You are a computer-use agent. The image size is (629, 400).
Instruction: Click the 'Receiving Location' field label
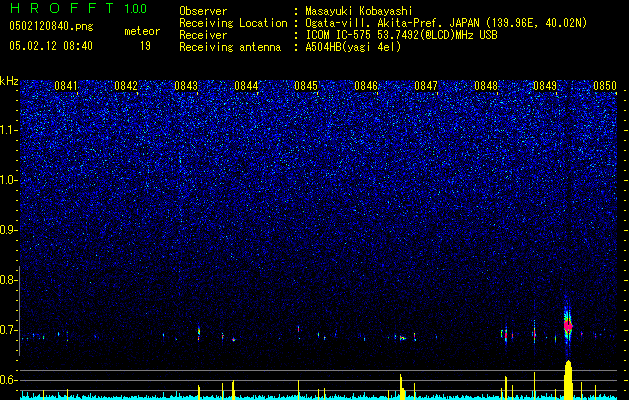233,23
